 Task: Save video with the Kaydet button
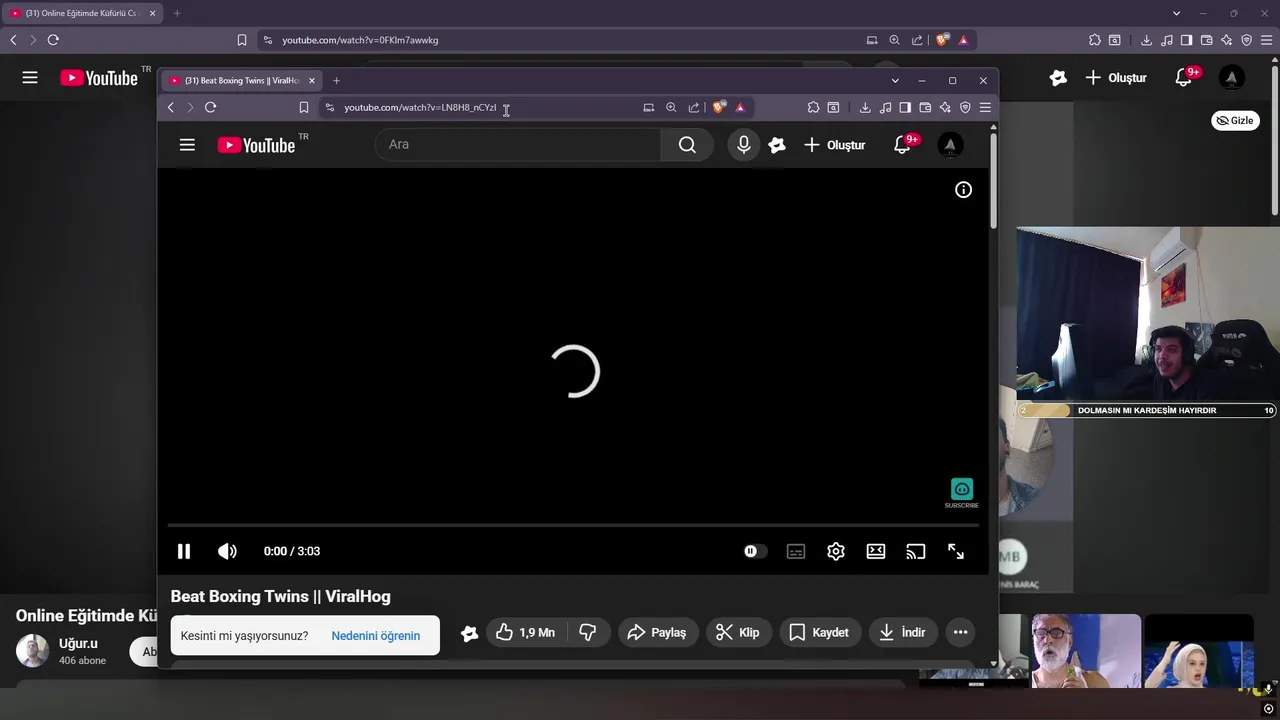819,632
